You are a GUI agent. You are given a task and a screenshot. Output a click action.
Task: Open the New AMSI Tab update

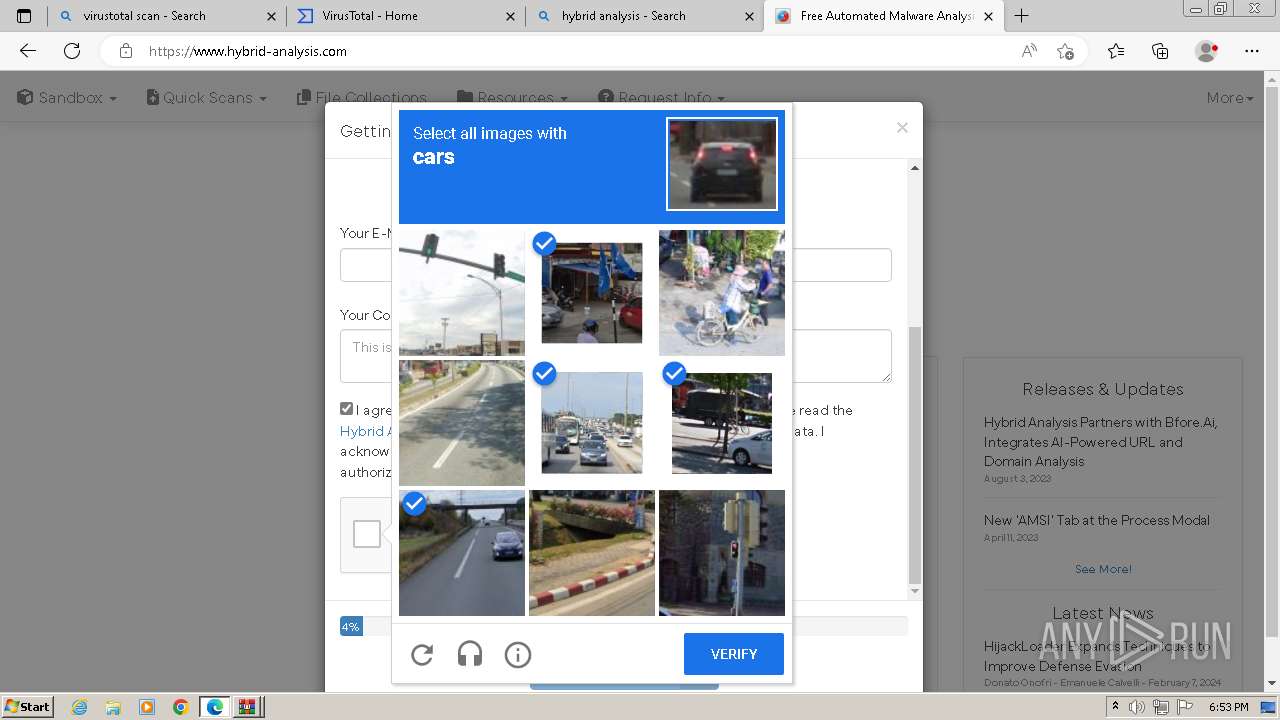pos(1097,520)
